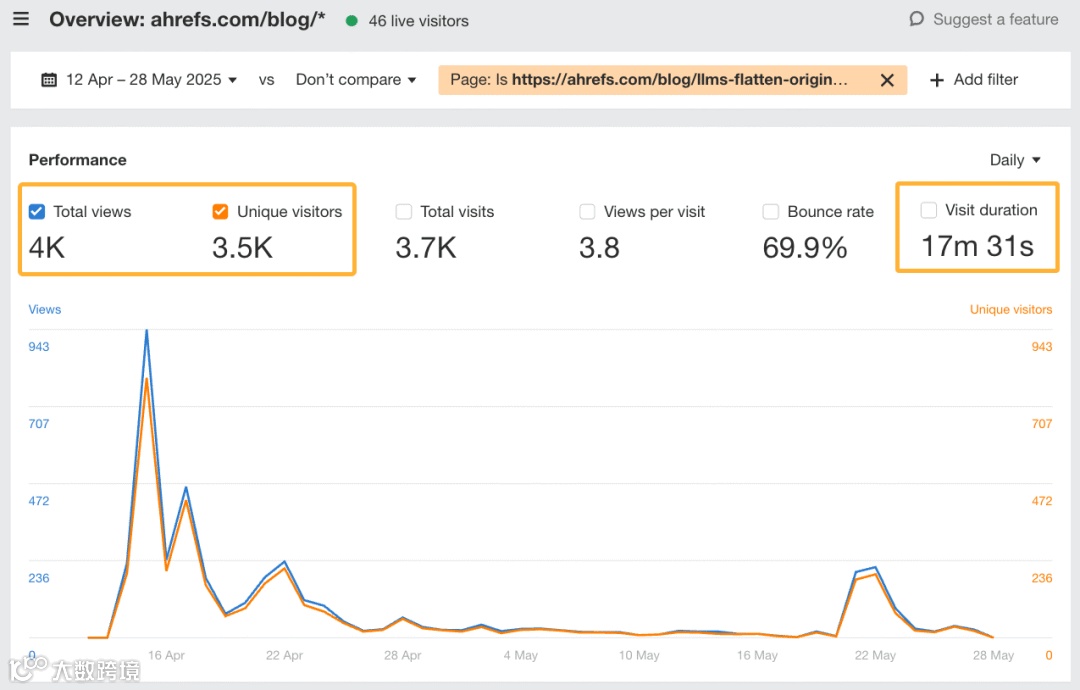Click the 3.7K total visits value
The width and height of the screenshot is (1080, 690).
pos(426,247)
